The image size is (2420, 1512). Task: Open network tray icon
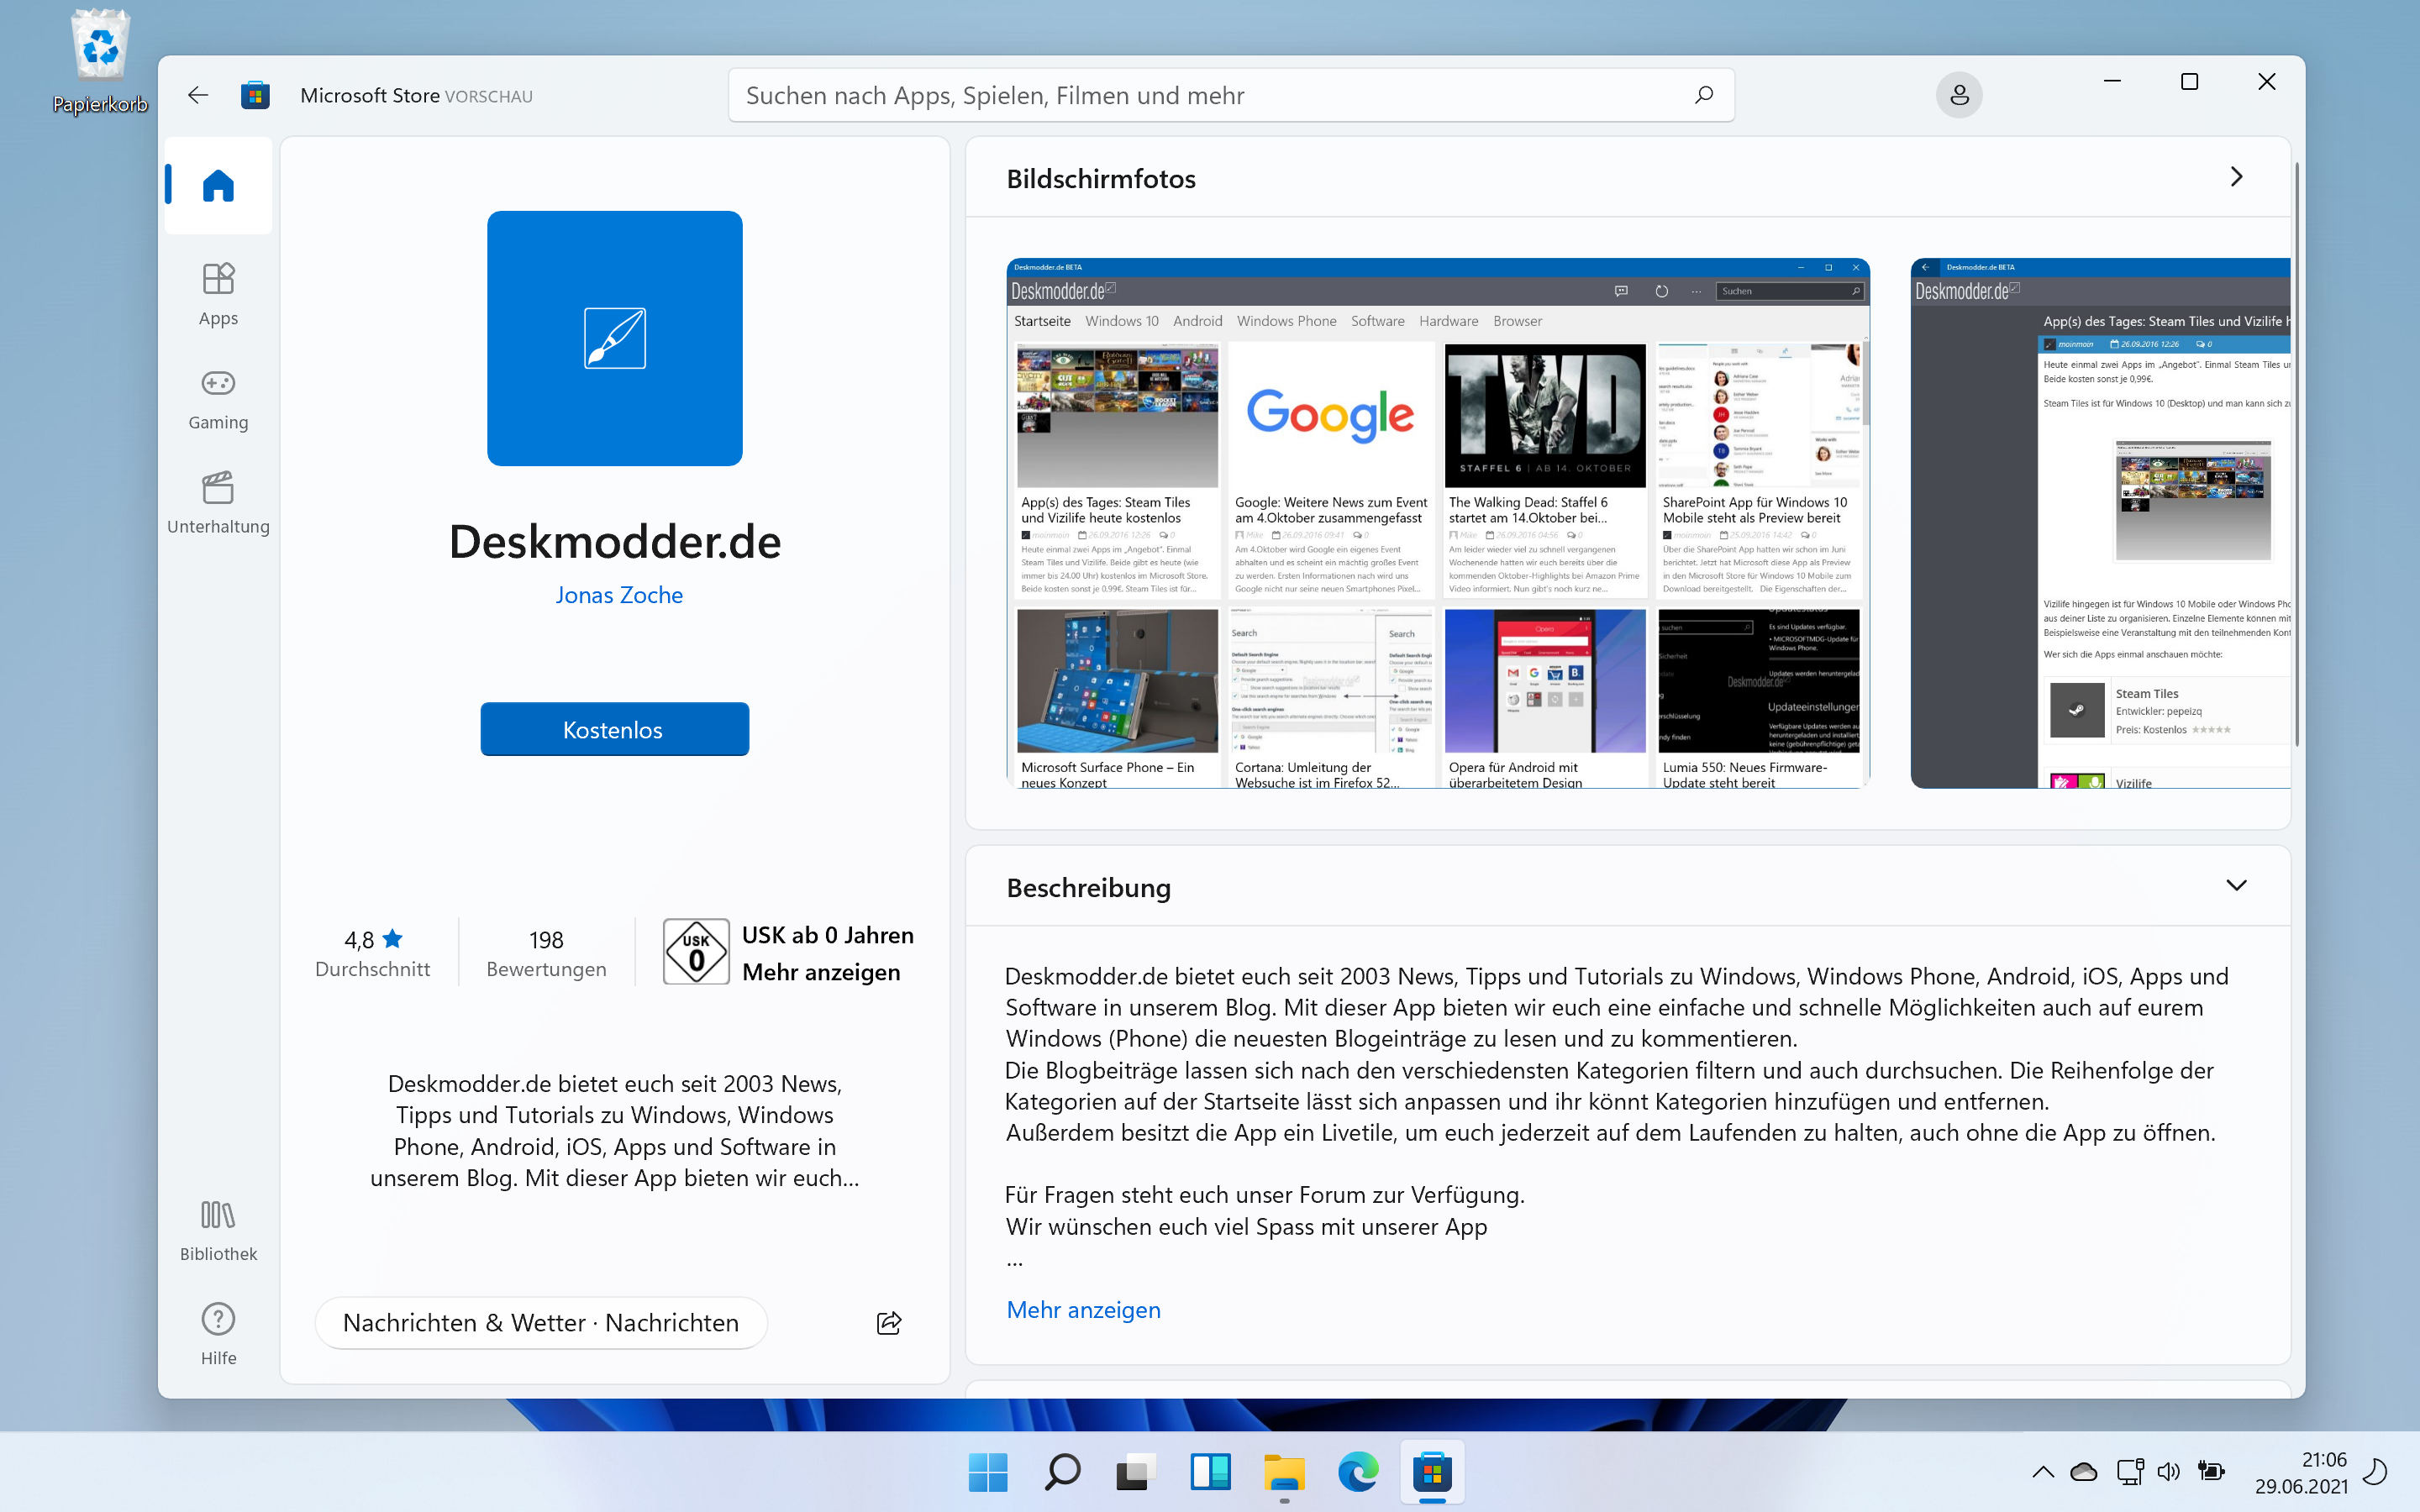[2129, 1471]
